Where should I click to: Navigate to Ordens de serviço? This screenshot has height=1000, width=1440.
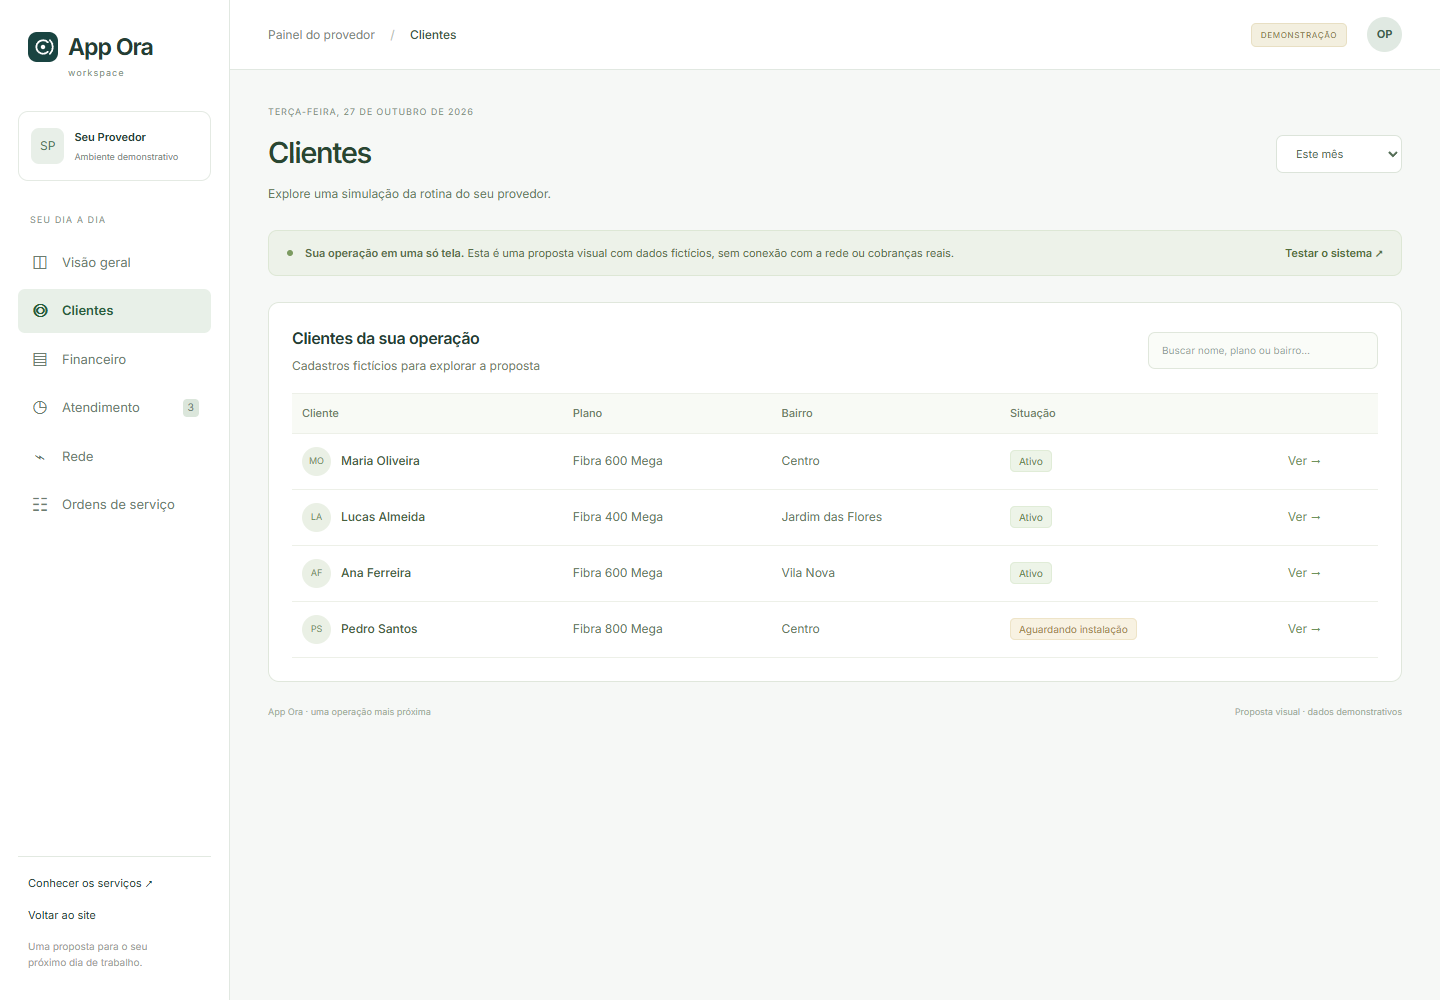[x=114, y=505]
